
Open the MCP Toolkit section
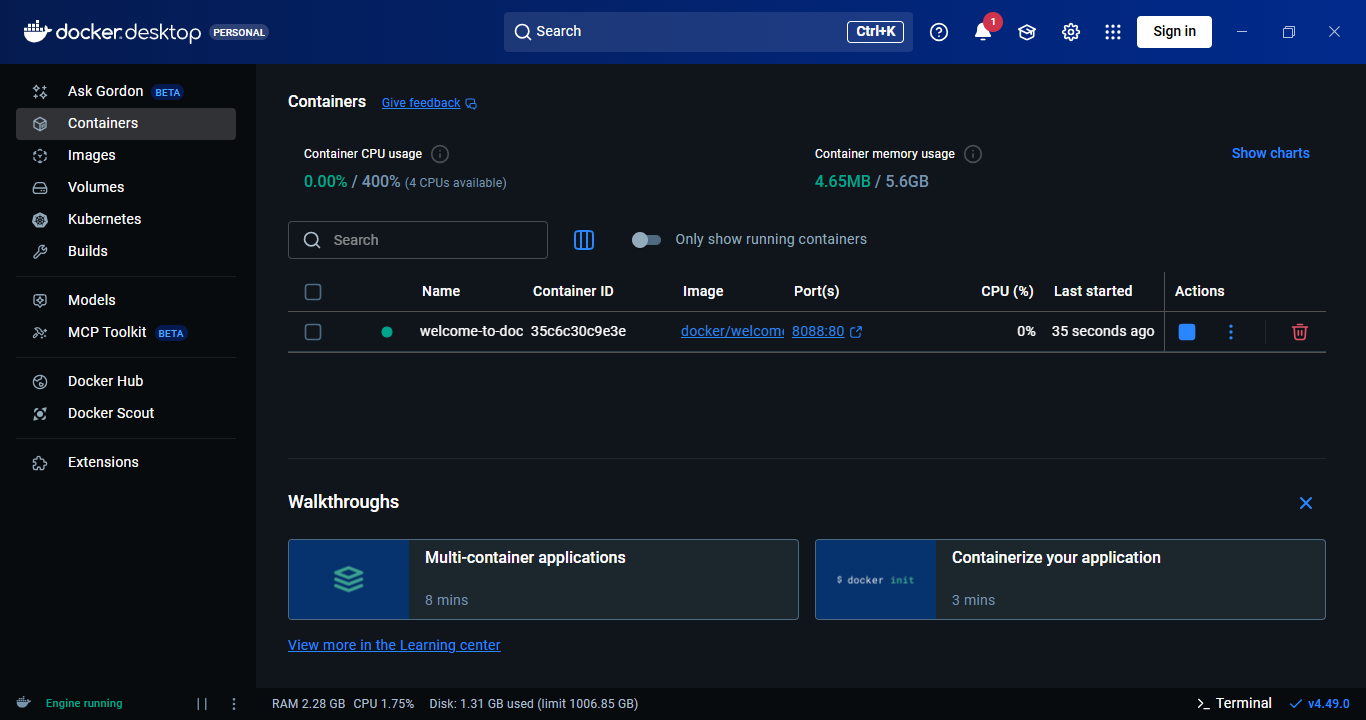105,331
